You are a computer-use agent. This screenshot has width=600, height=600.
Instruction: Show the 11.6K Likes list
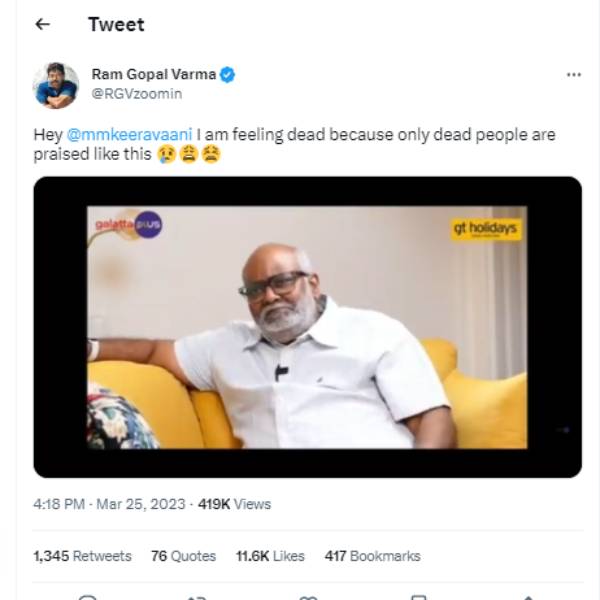[268, 556]
